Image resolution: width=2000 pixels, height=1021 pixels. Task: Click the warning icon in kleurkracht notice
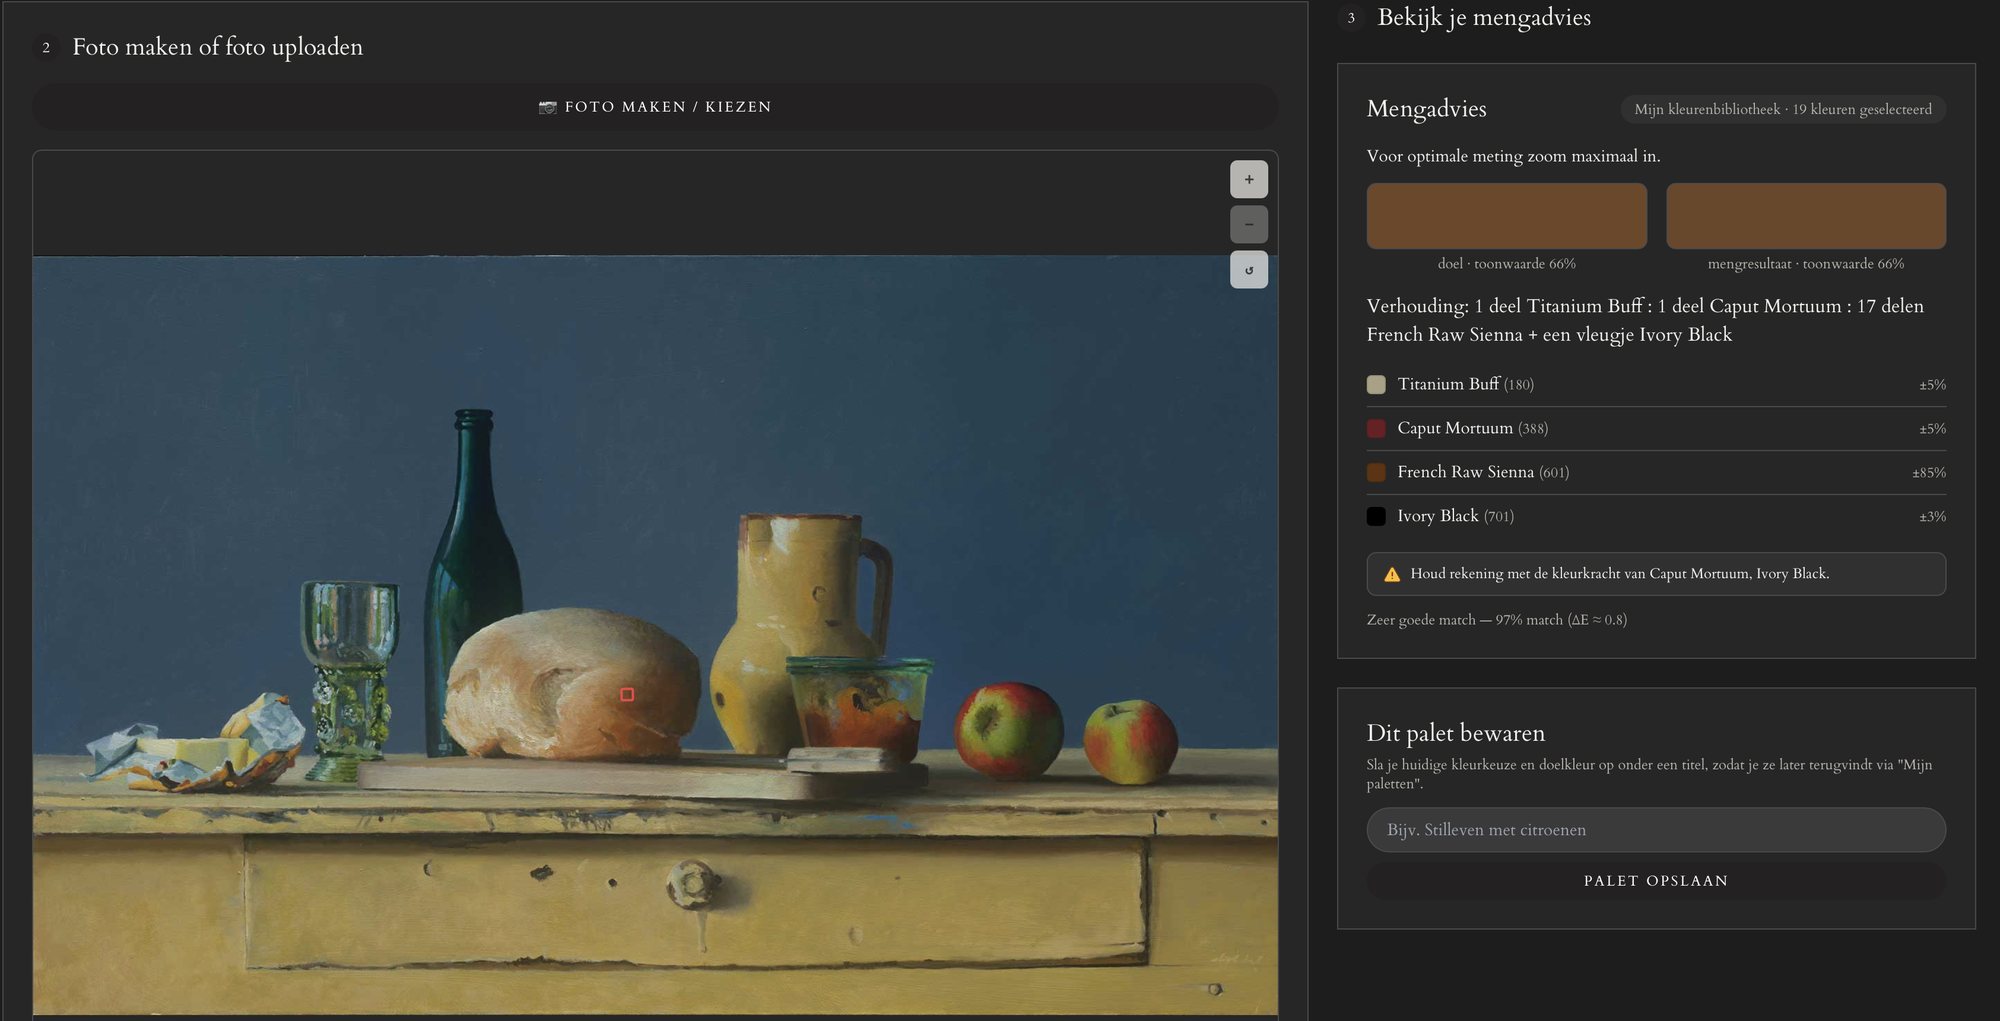click(x=1392, y=574)
